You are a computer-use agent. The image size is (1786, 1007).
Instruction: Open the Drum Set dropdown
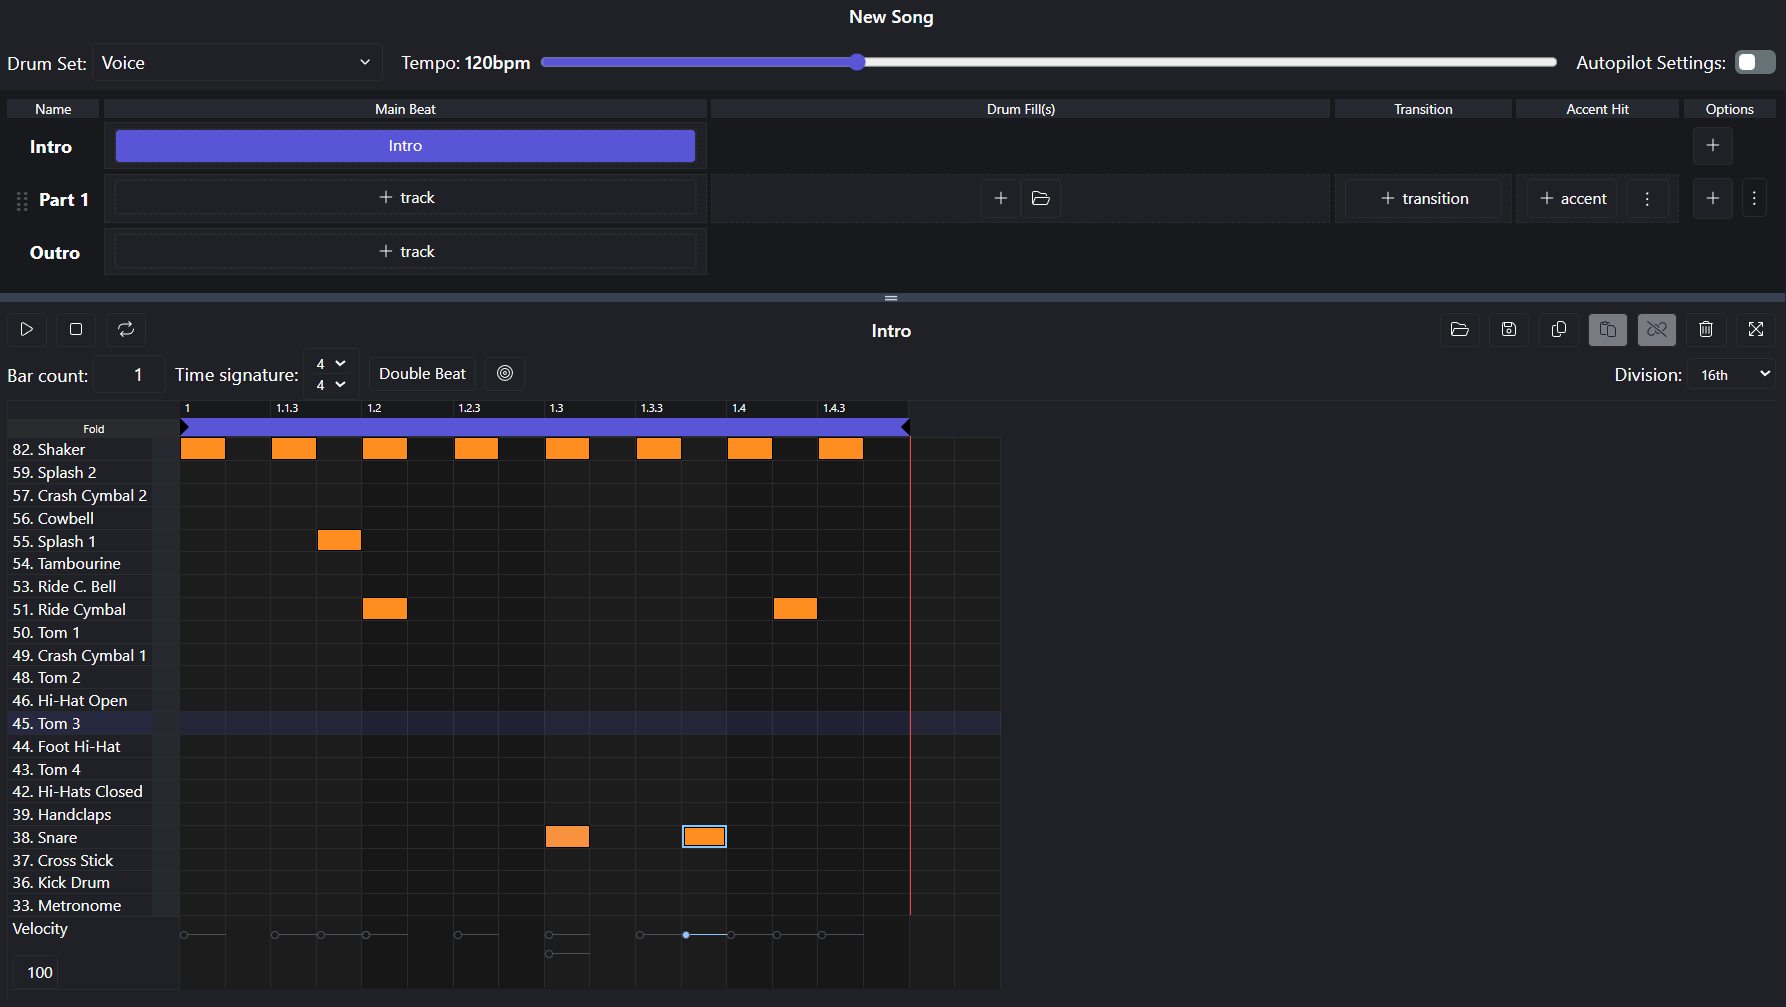237,62
